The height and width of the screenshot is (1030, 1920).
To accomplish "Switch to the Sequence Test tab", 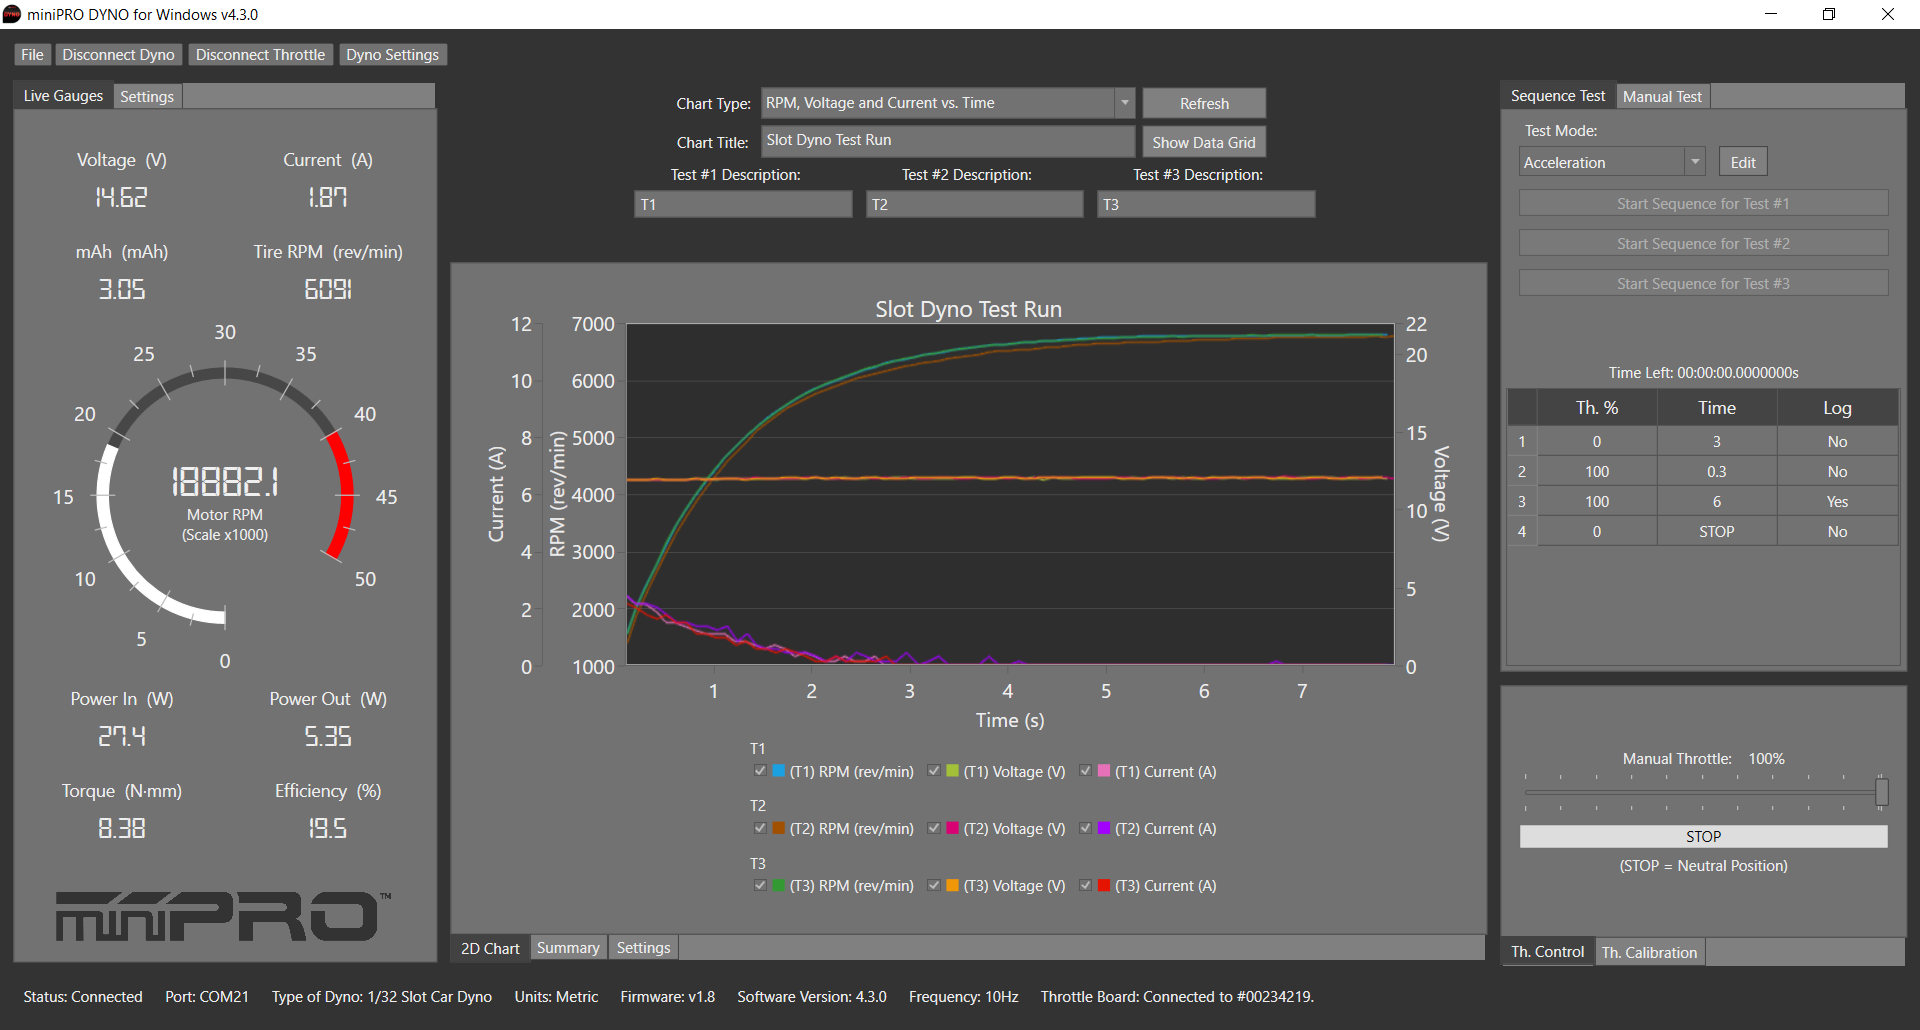I will click(x=1557, y=96).
